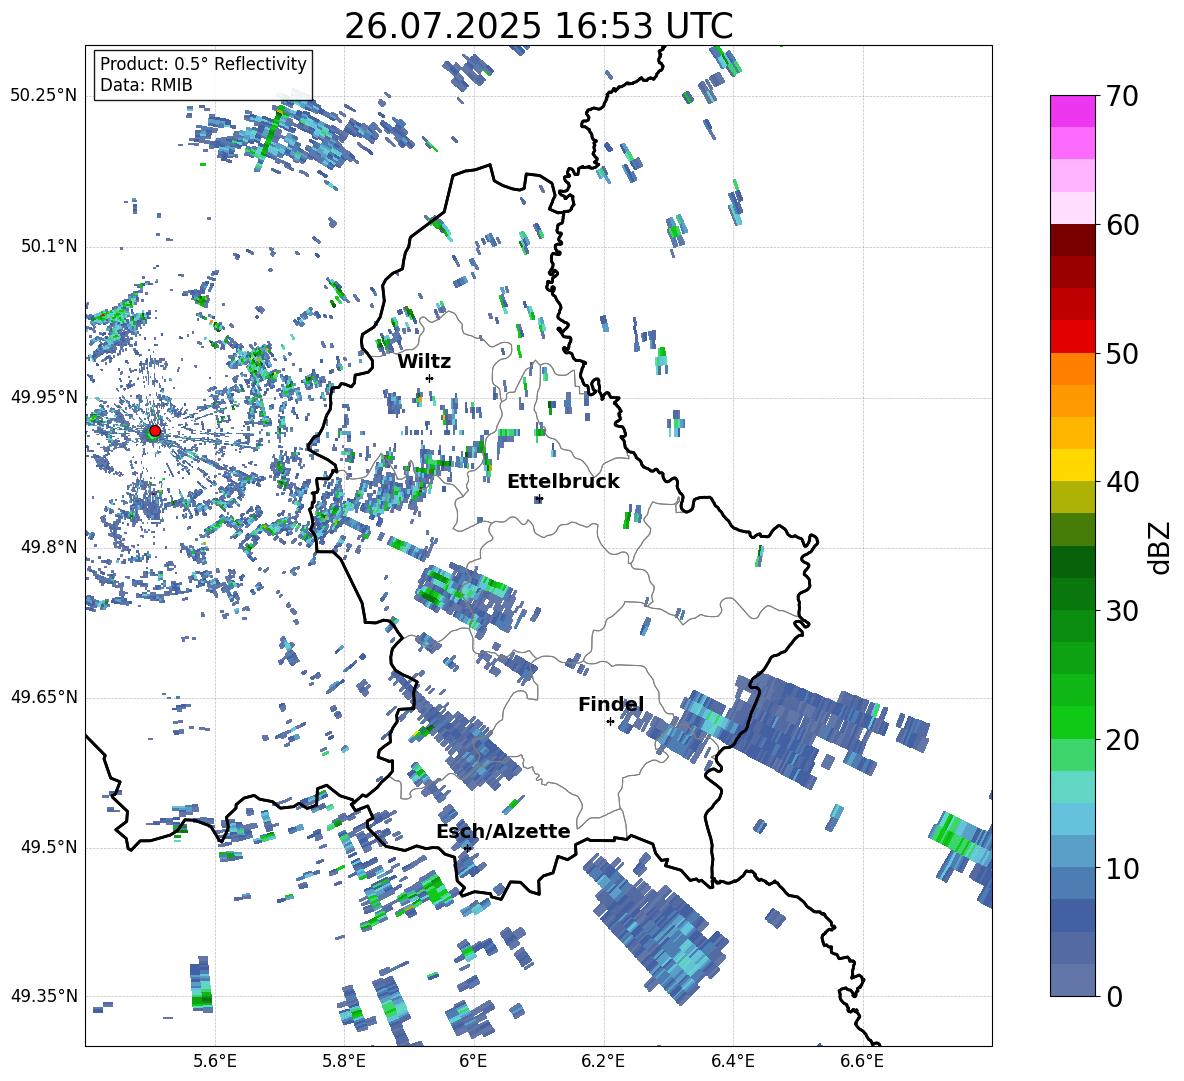The height and width of the screenshot is (1081, 1184).
Task: Click the 6.6°E longitude label
Action: tap(862, 1061)
